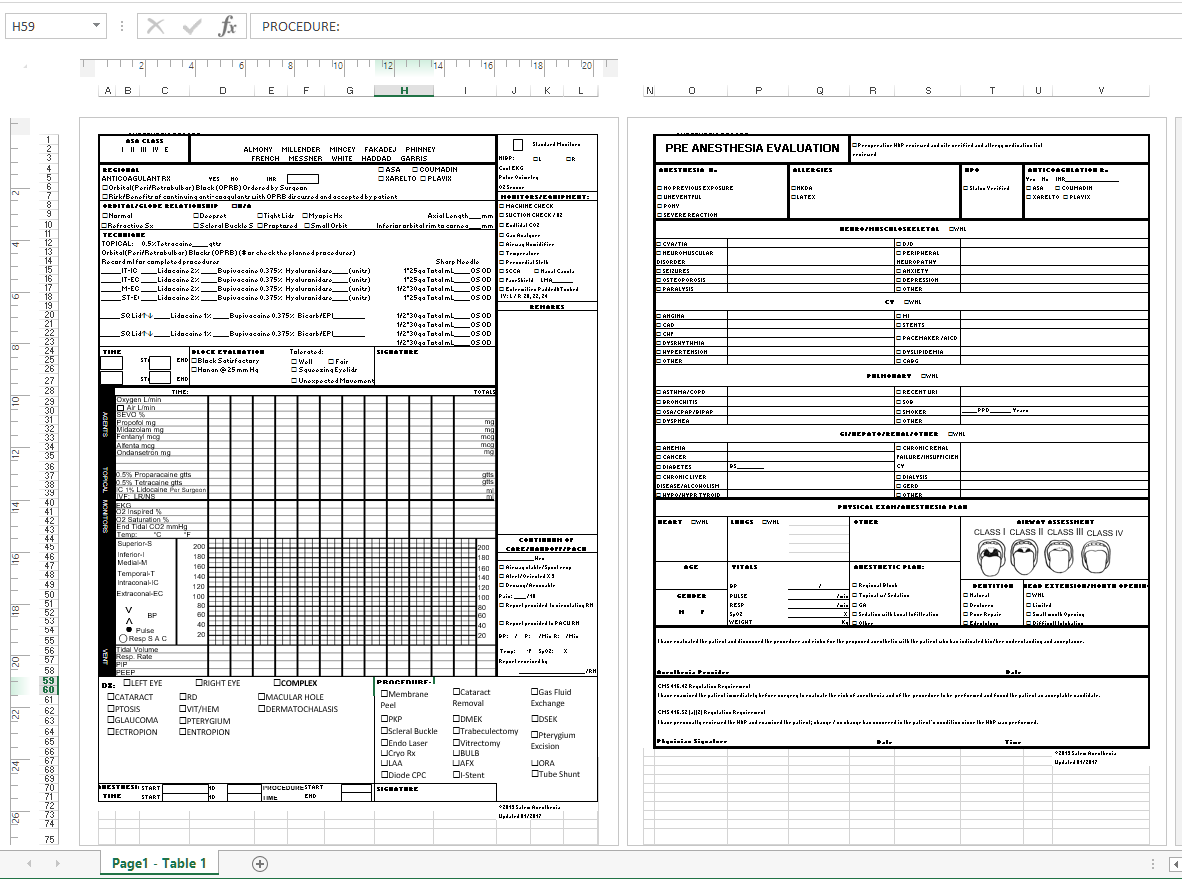Tick the GLAUCOMA checkbox
This screenshot has width=1182, height=879.
(x=112, y=720)
